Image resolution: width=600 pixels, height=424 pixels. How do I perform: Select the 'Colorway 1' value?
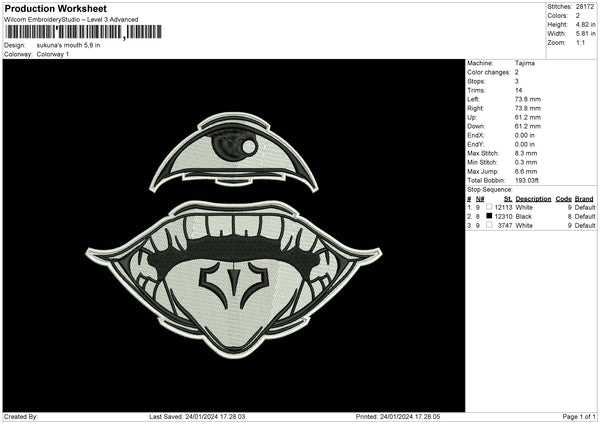coord(53,54)
